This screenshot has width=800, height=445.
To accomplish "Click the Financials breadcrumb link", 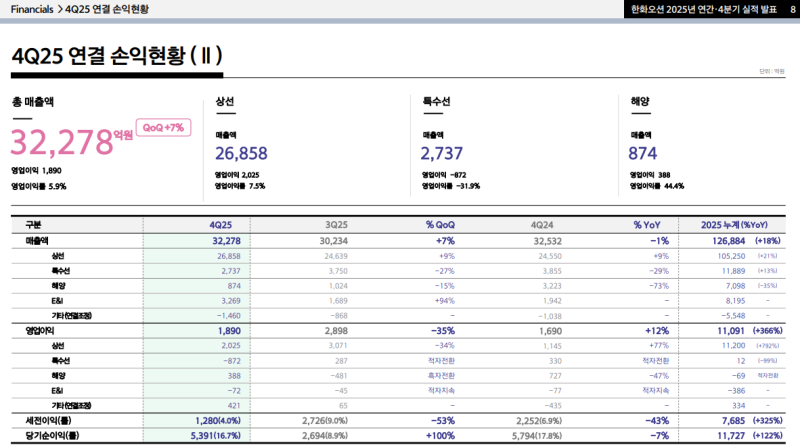I will (32, 9).
